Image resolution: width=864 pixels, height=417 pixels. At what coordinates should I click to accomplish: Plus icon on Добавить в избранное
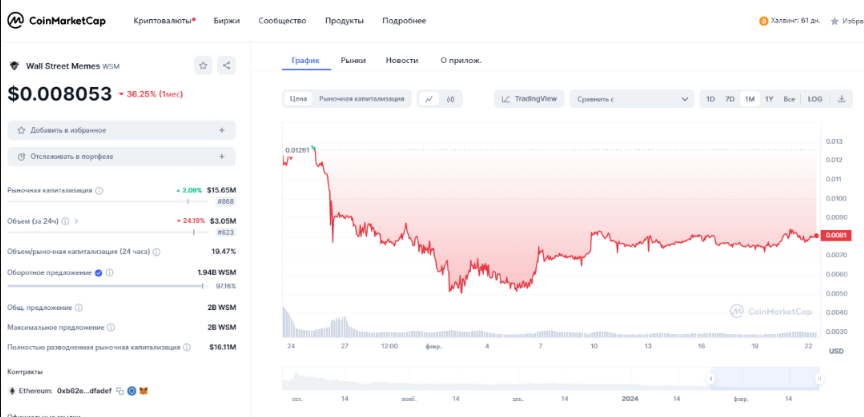tap(222, 131)
